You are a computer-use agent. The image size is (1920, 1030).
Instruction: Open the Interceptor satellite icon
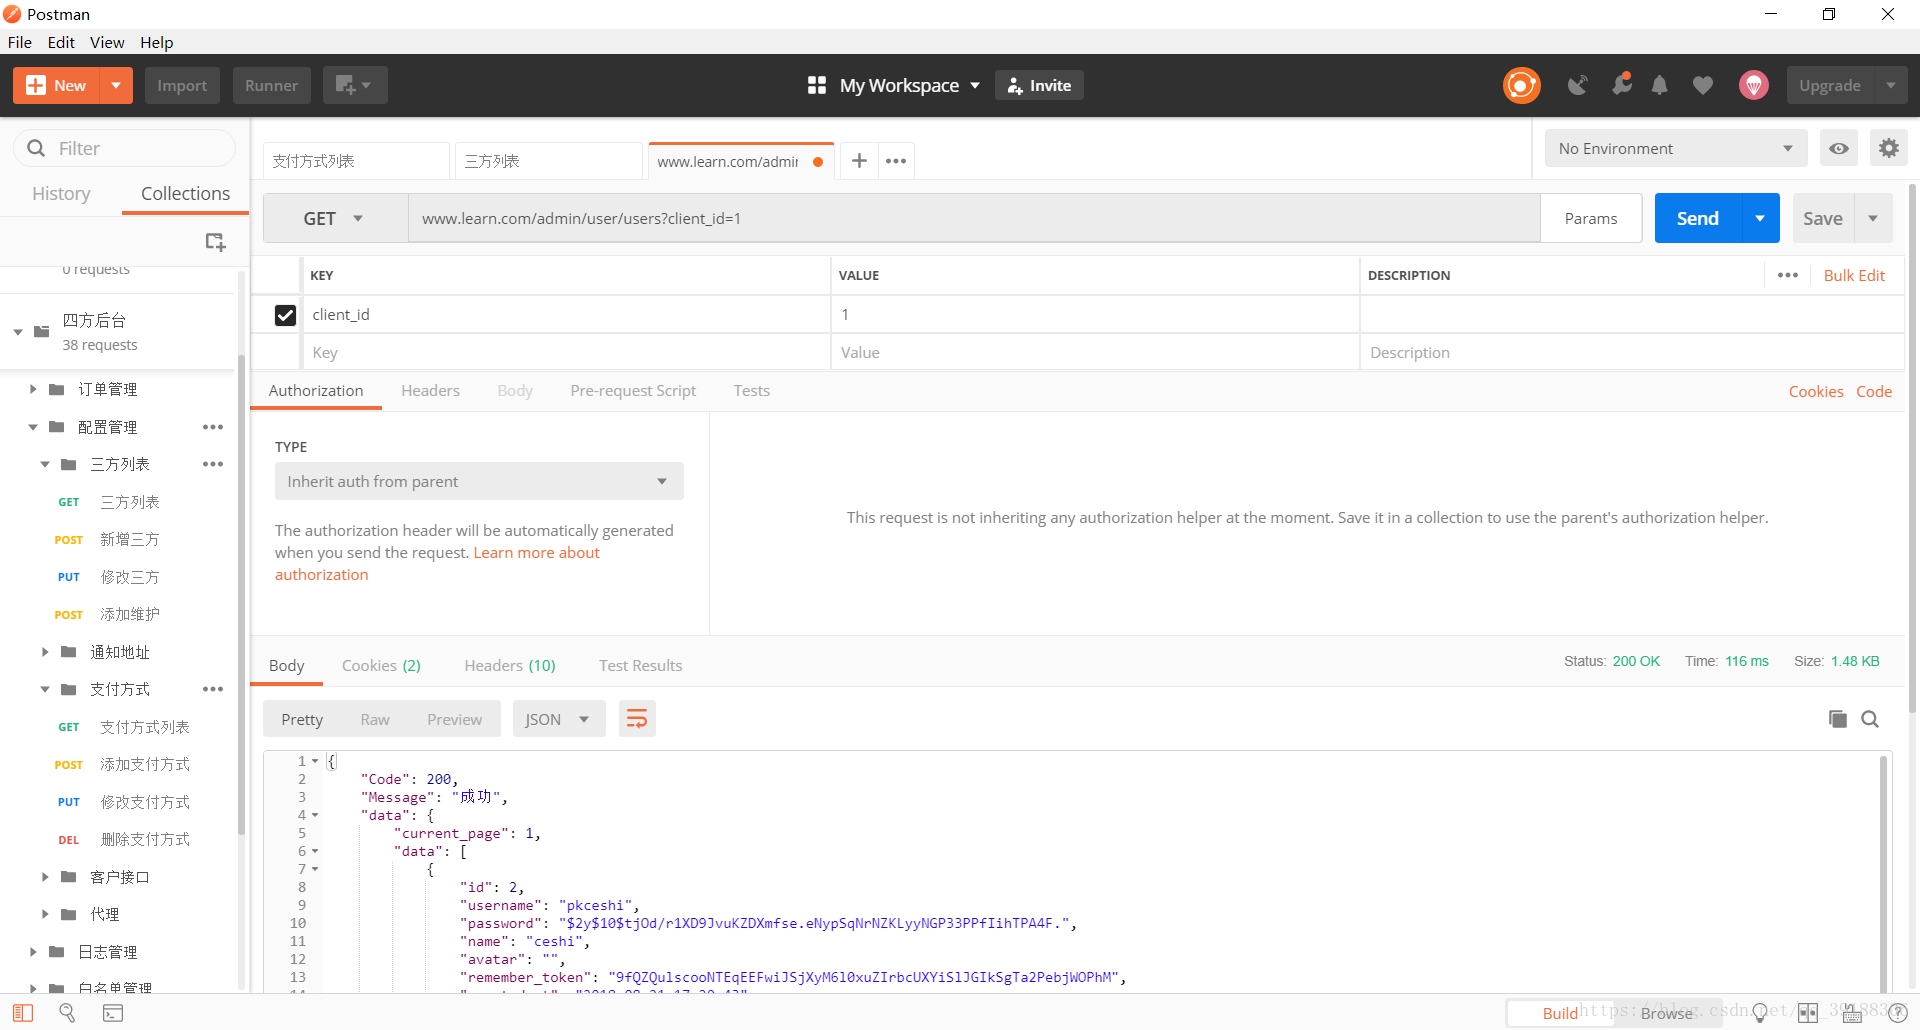tap(1578, 85)
